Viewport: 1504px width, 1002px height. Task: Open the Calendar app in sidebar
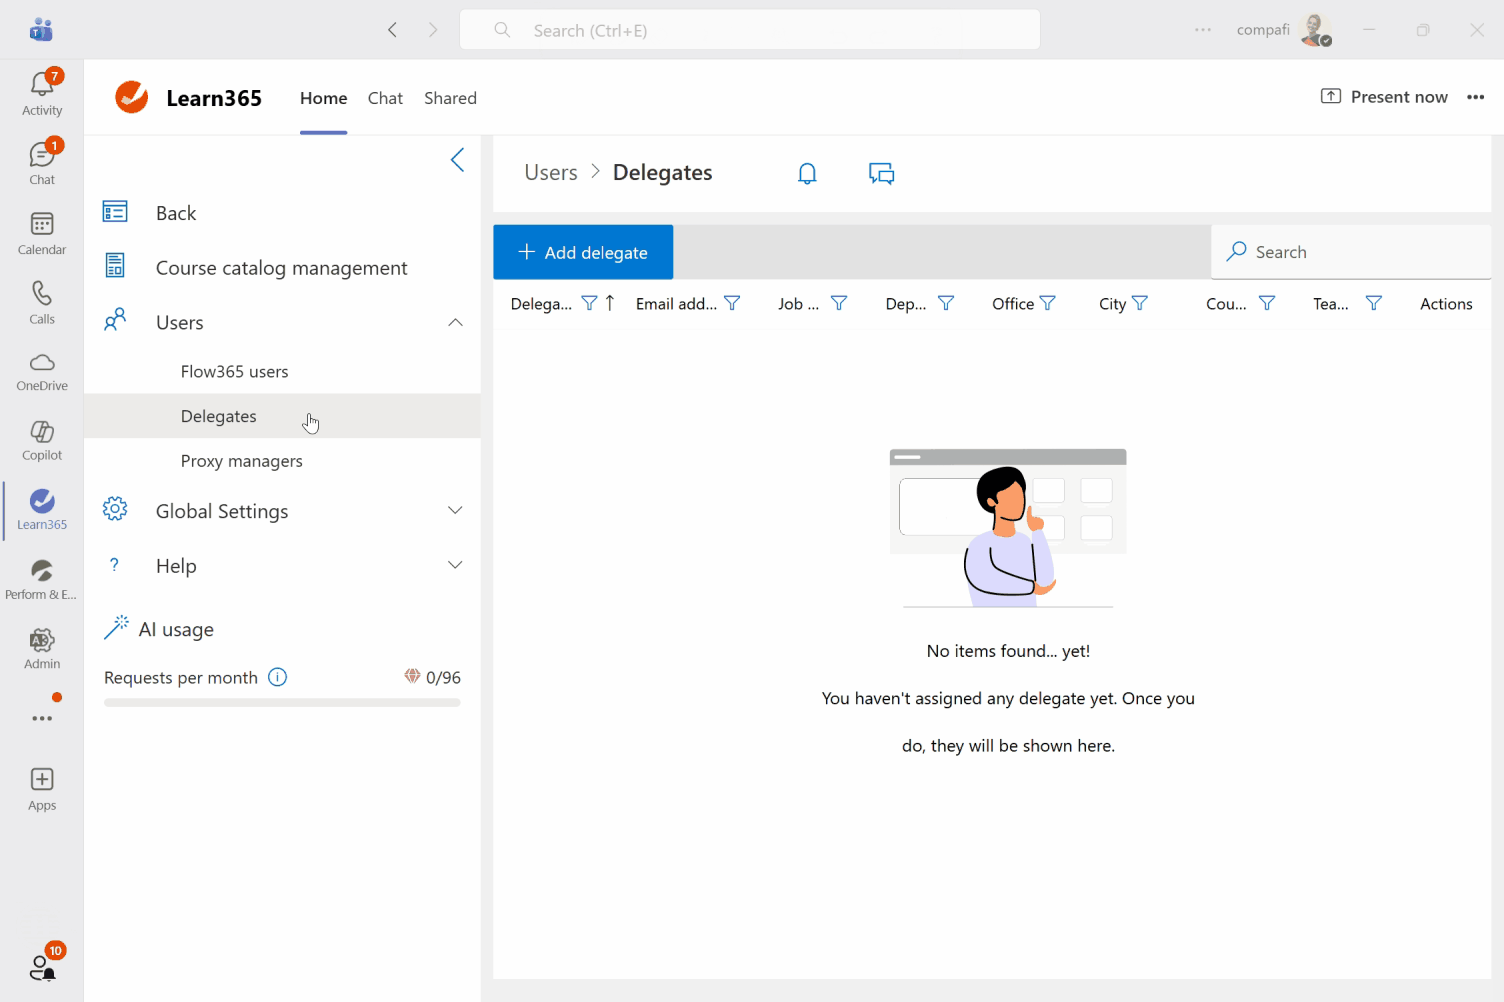coord(42,233)
